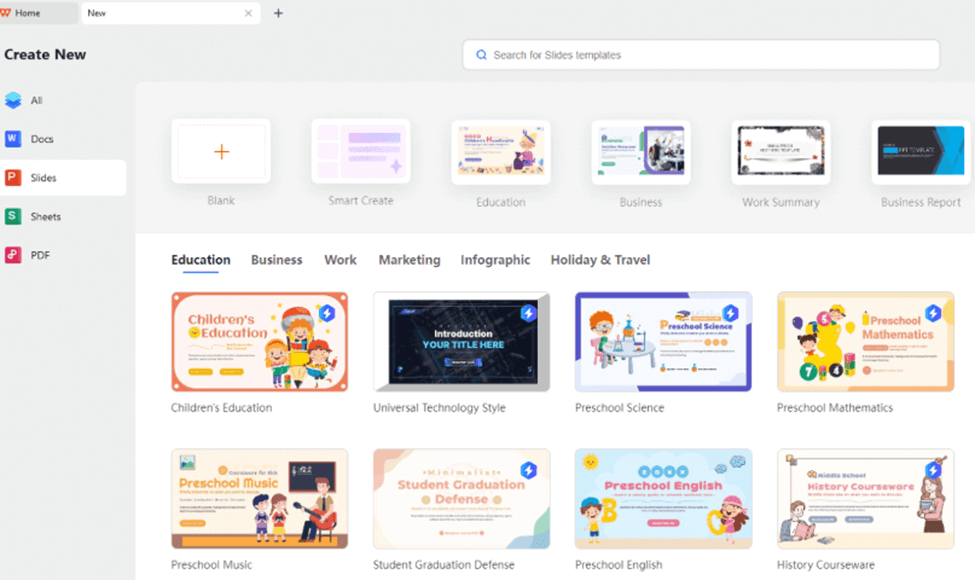Open a new tab with the plus button
The height and width of the screenshot is (580, 975).
tap(278, 13)
